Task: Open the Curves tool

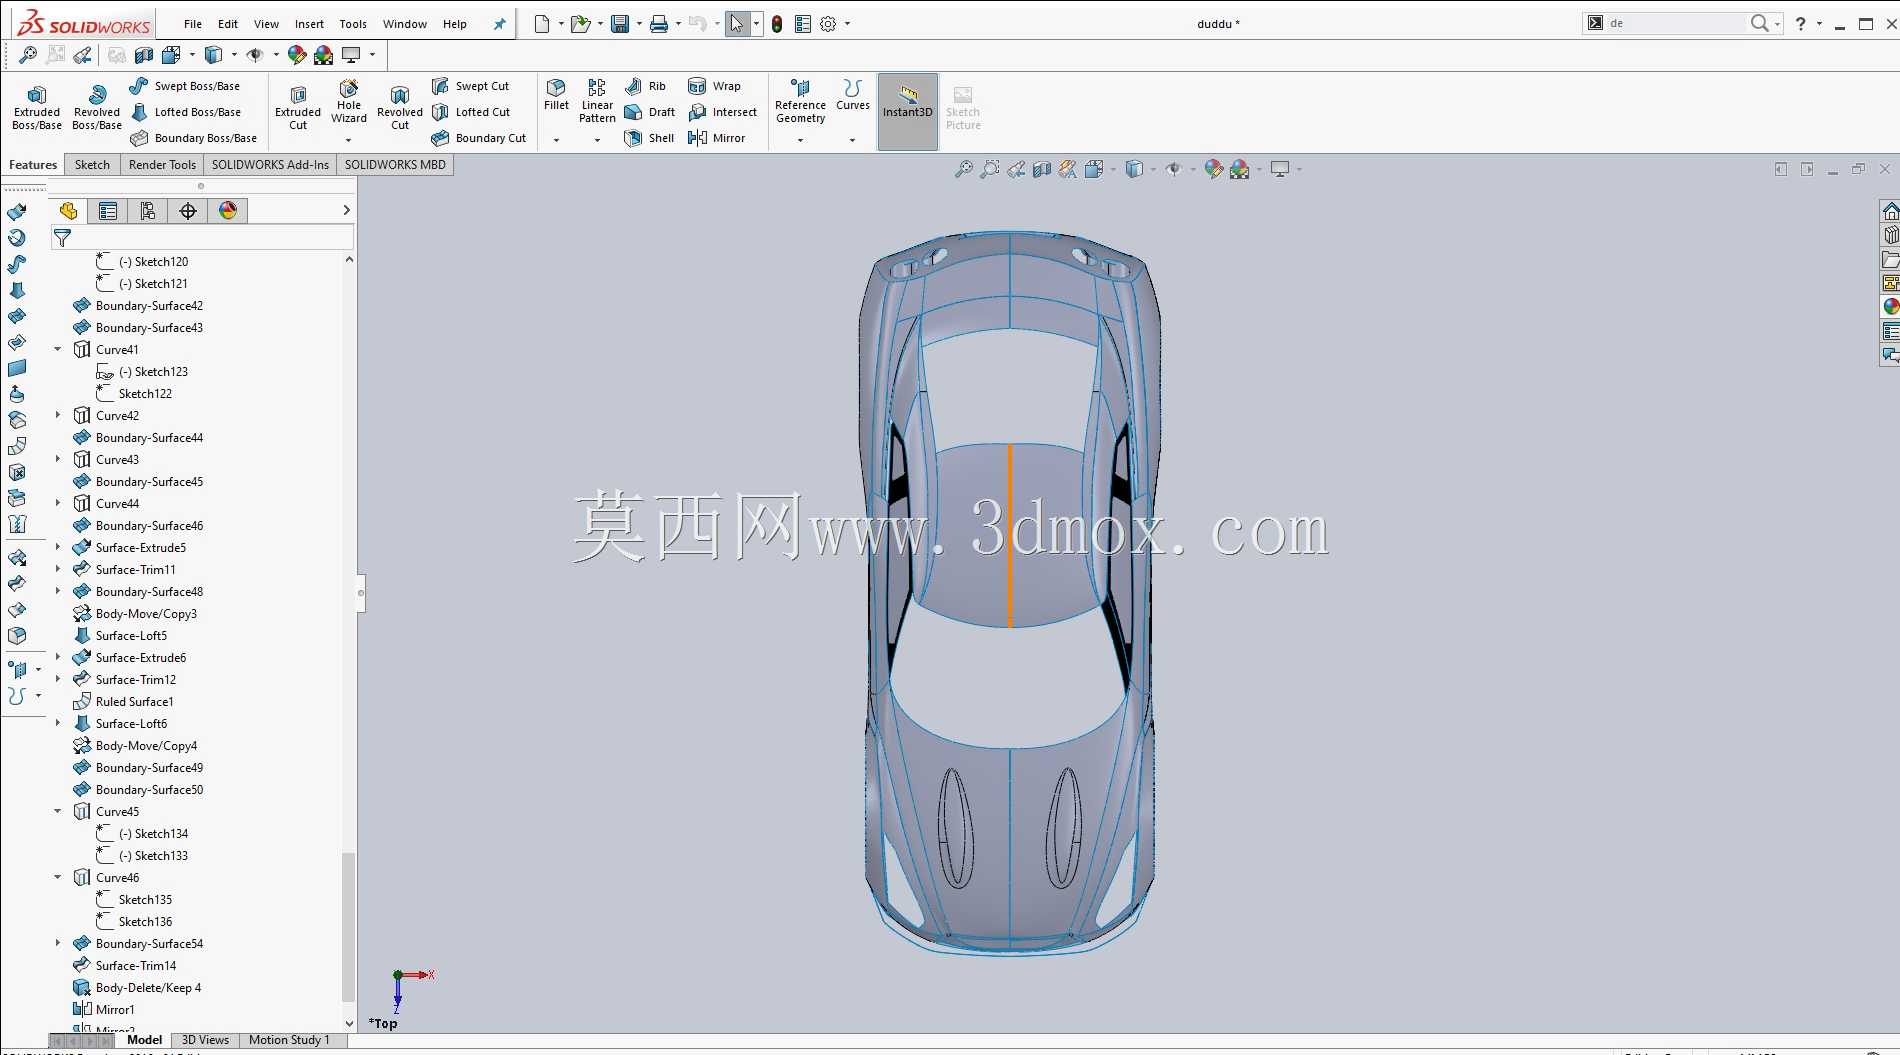Action: (x=853, y=95)
